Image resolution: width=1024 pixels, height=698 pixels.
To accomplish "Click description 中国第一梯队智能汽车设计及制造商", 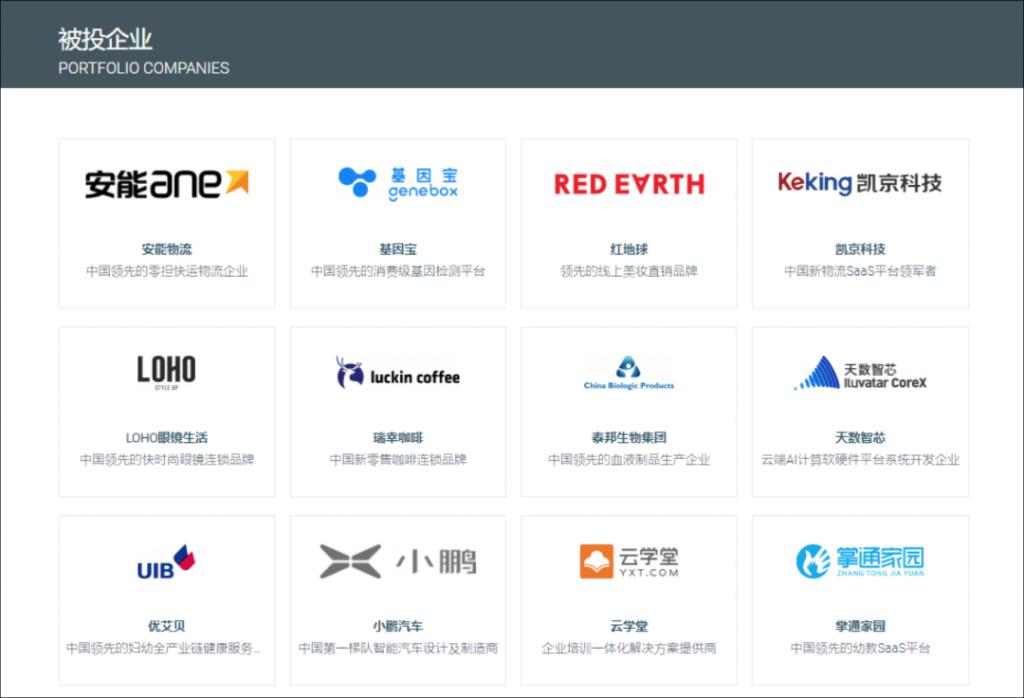I will coord(398,648).
